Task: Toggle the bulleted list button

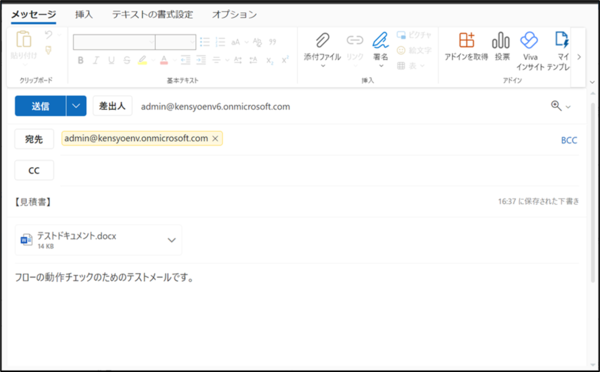Action: click(205, 42)
